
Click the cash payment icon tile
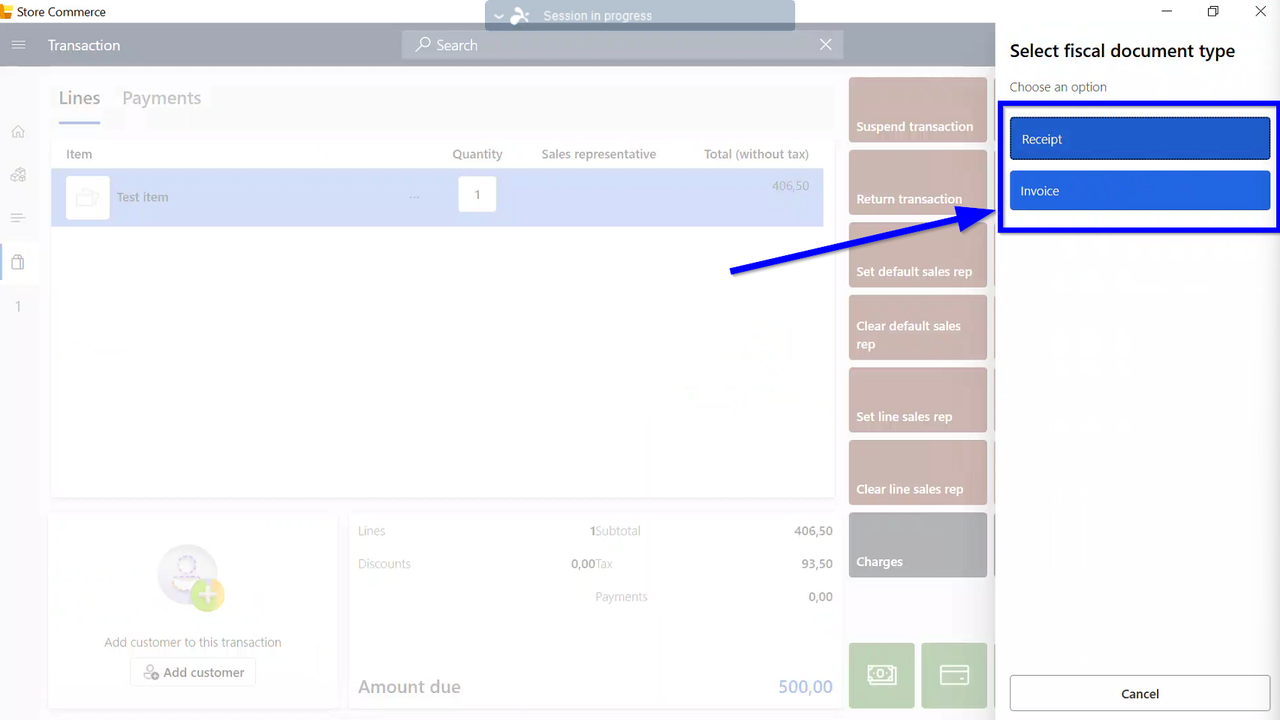tap(881, 675)
